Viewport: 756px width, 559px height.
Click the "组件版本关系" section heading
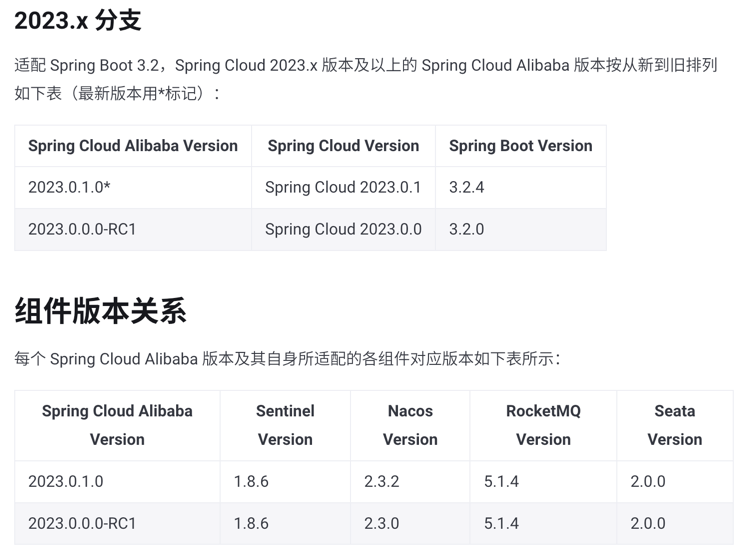pos(100,311)
